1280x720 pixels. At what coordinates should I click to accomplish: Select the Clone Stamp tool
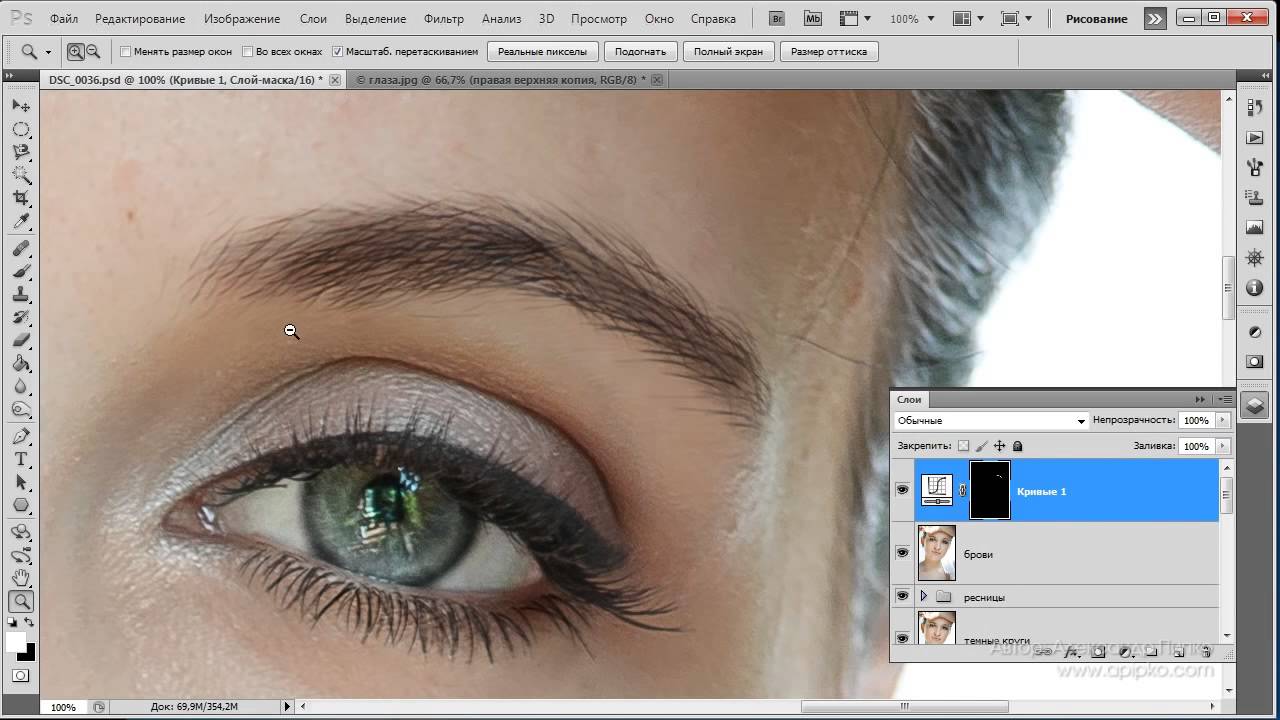(21, 294)
